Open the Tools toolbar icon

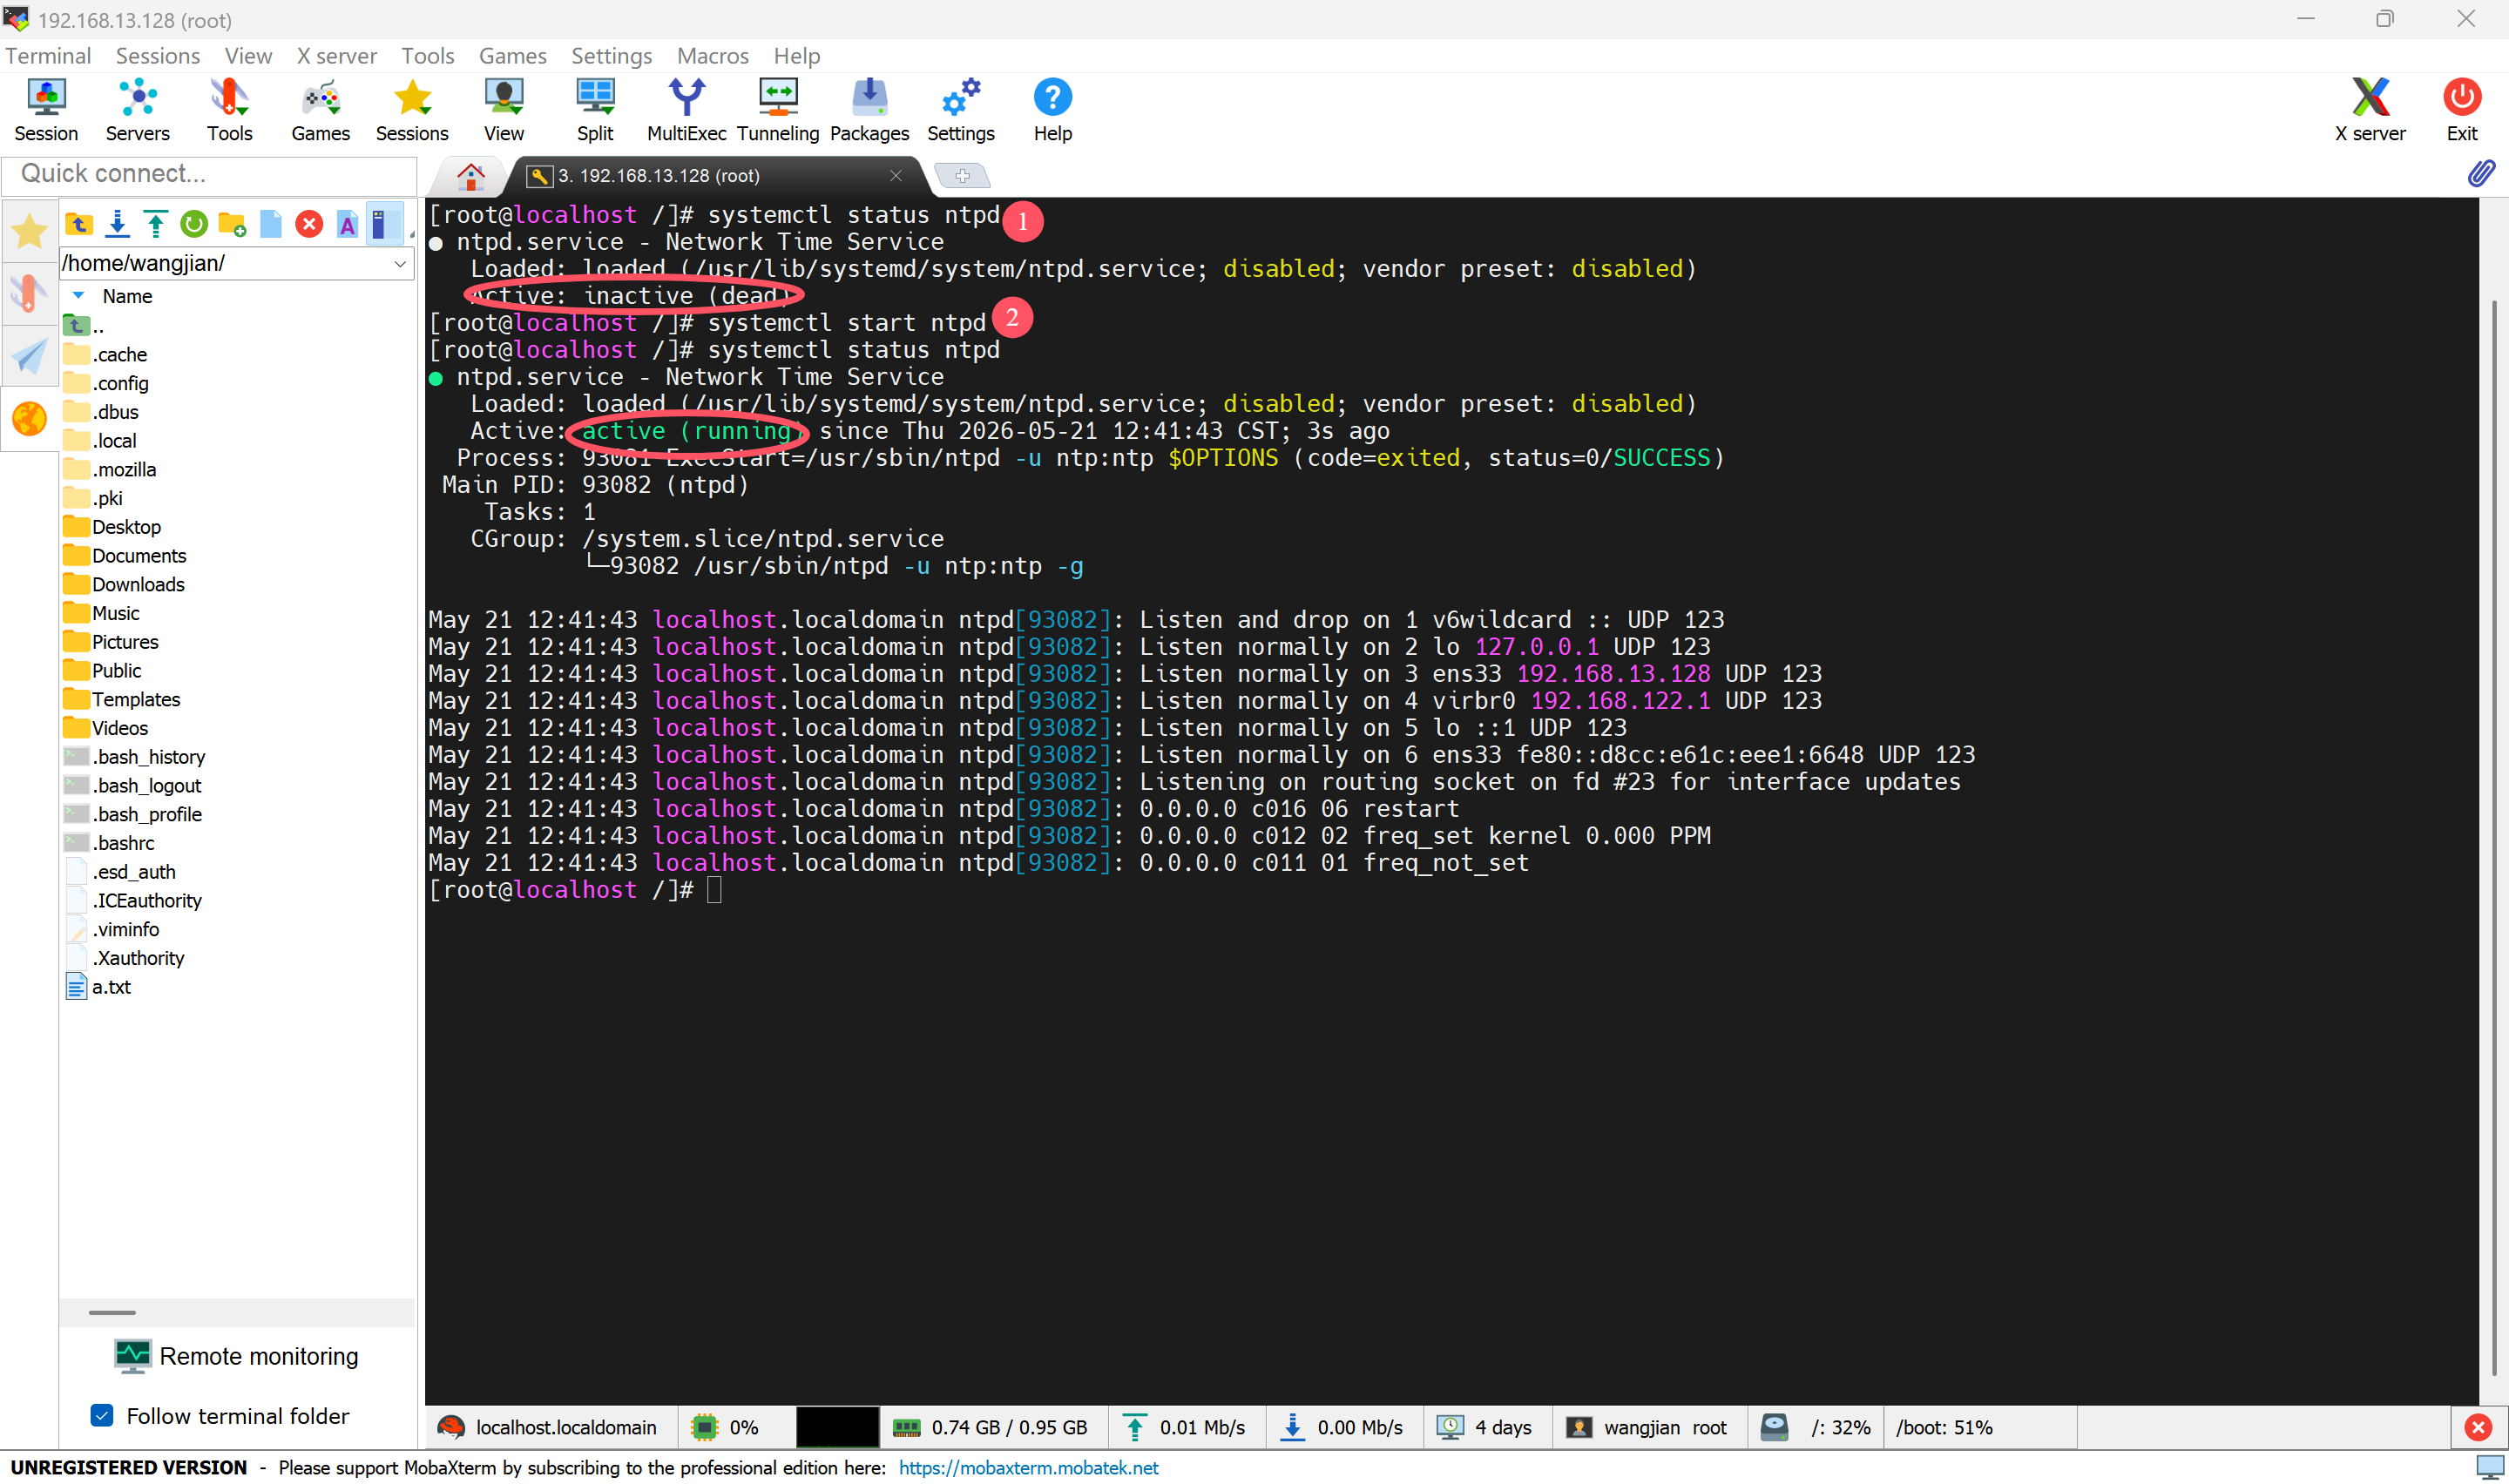click(229, 110)
